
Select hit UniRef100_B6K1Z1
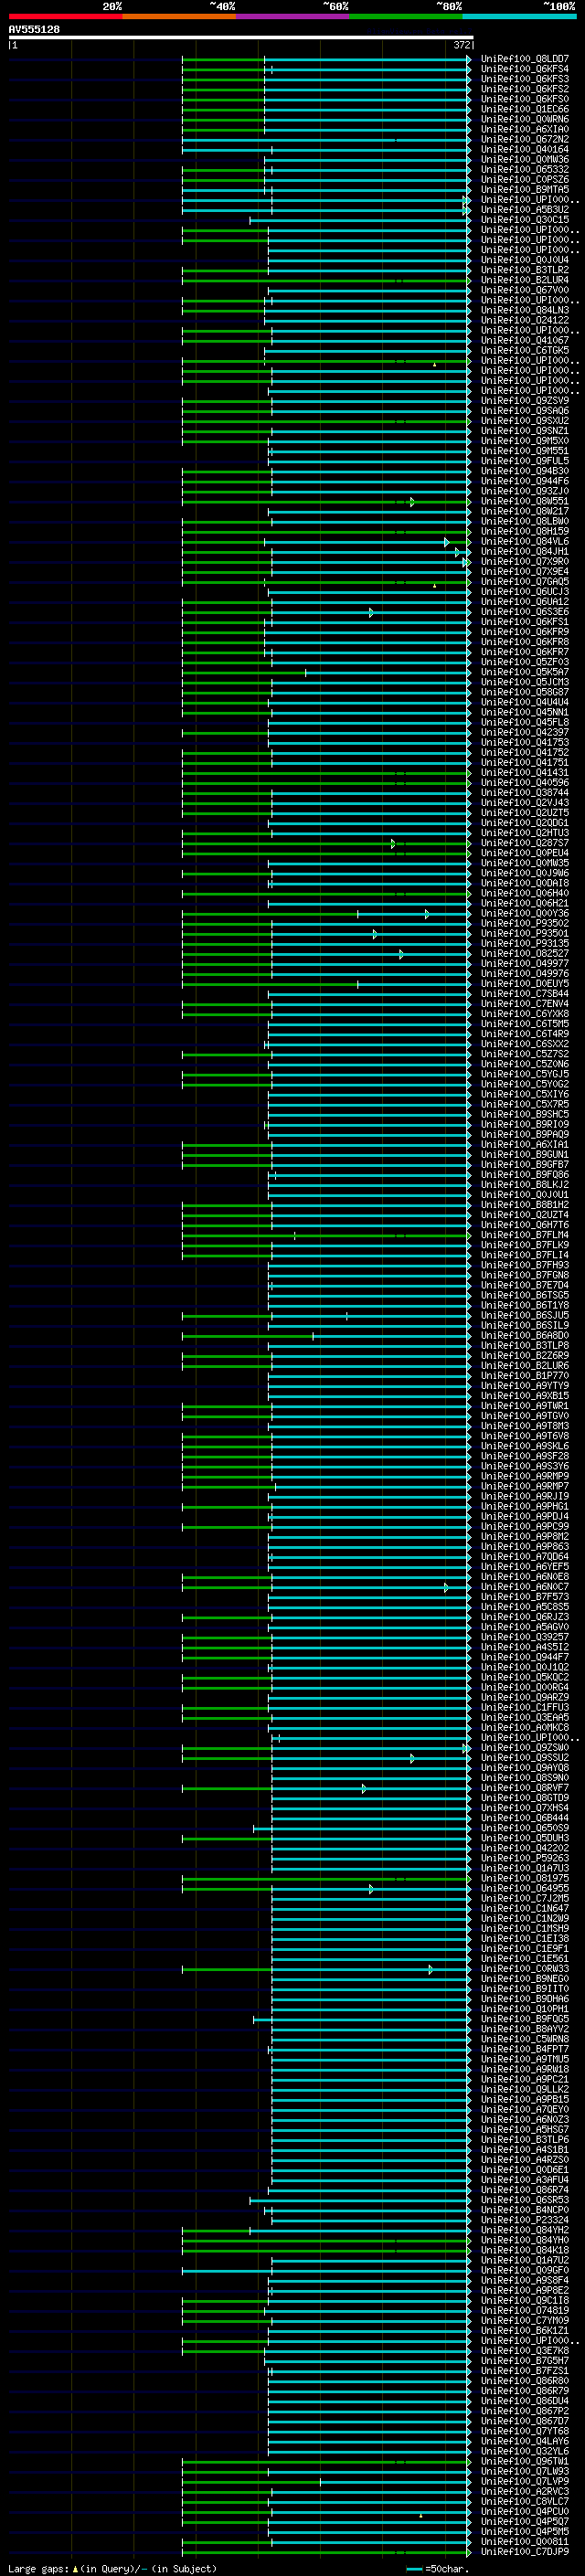coord(525,2331)
